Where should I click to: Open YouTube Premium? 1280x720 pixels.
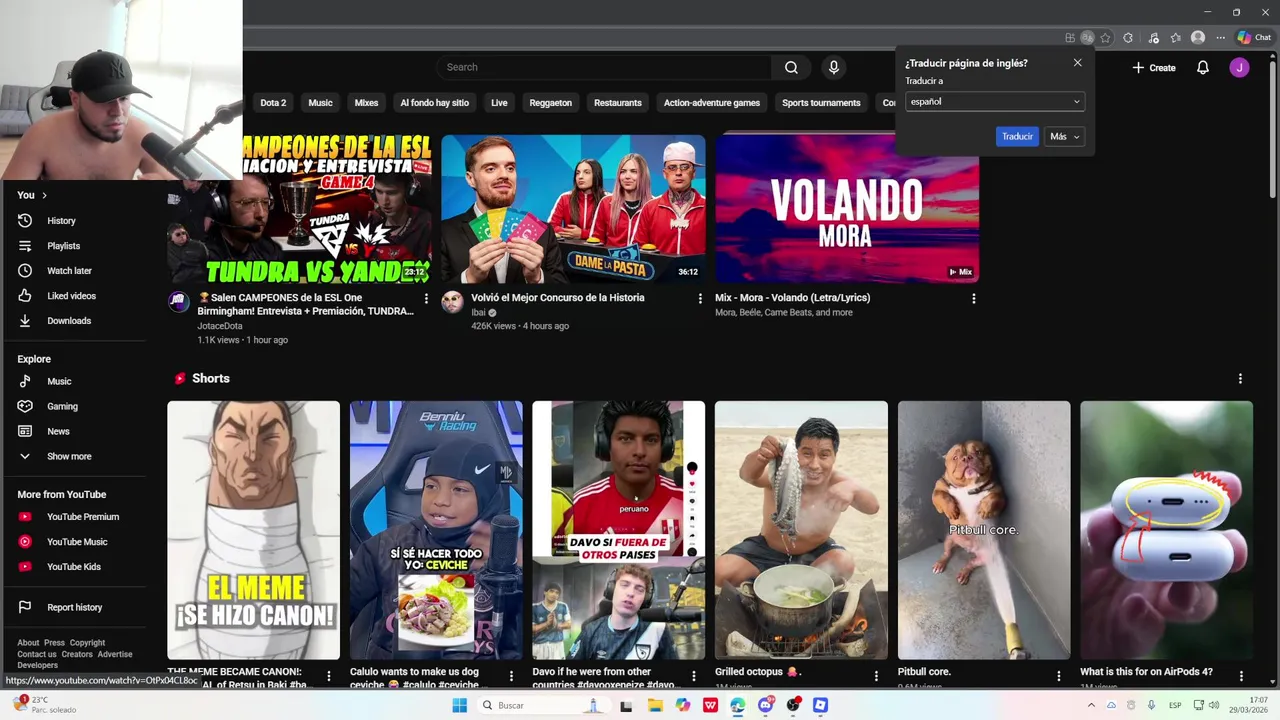click(x=82, y=517)
